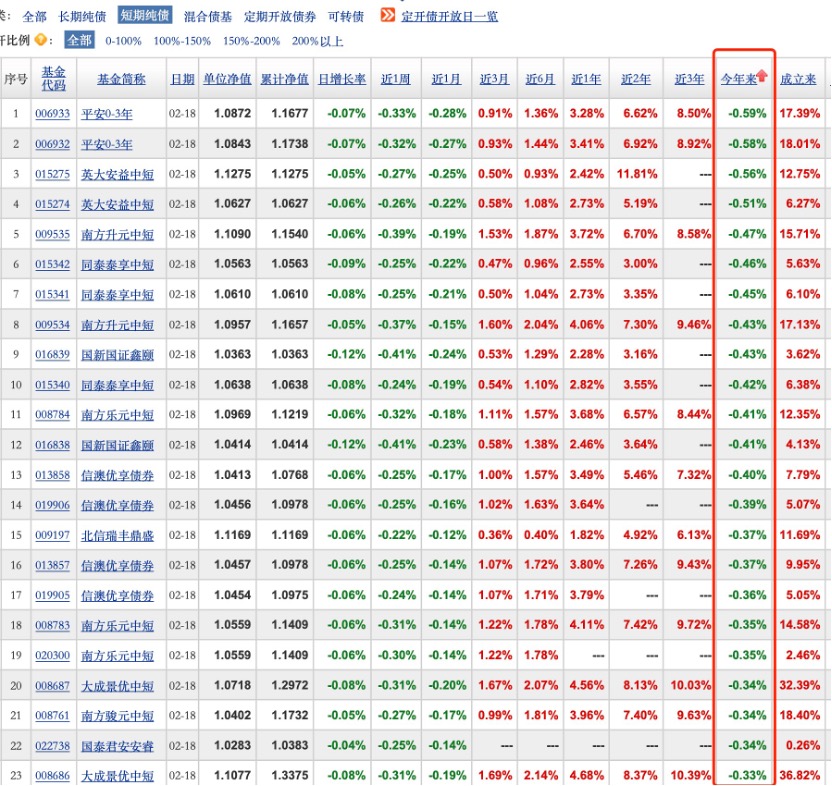Click the 基金代码 column header
This screenshot has height=786, width=832.
52,76
